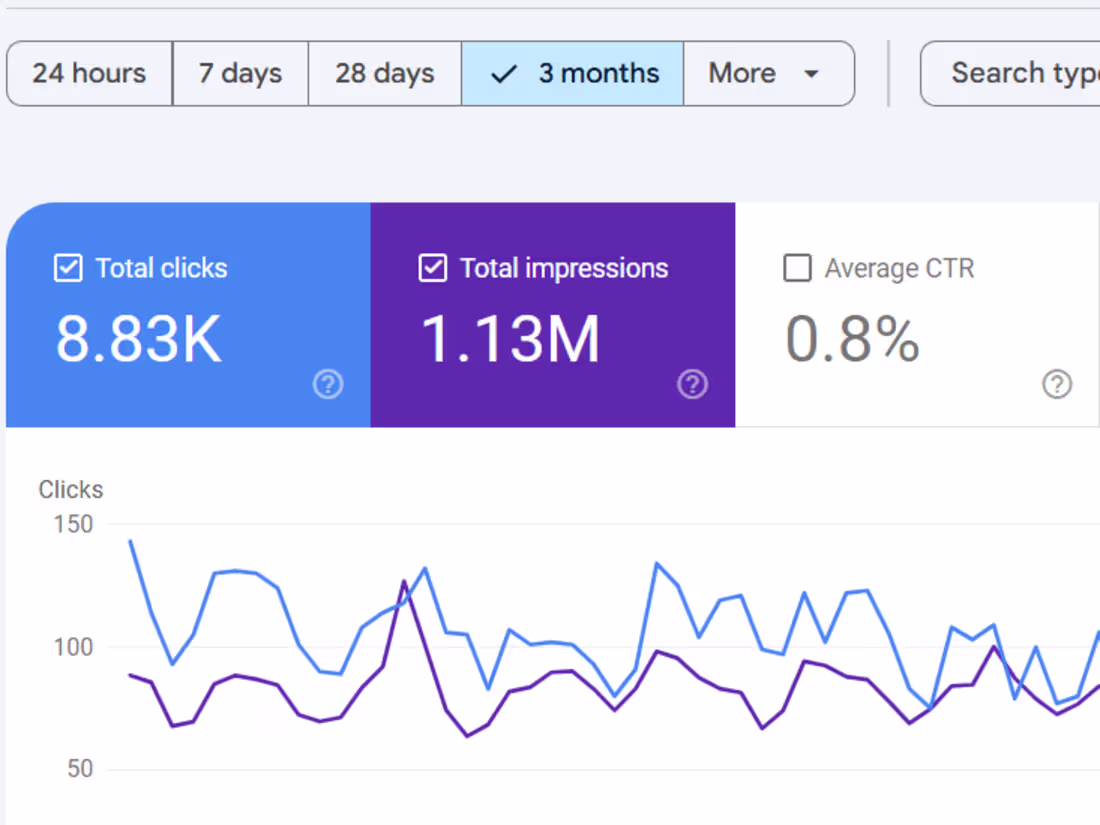The height and width of the screenshot is (825, 1100).
Task: Open the More date range dropdown
Action: [768, 73]
